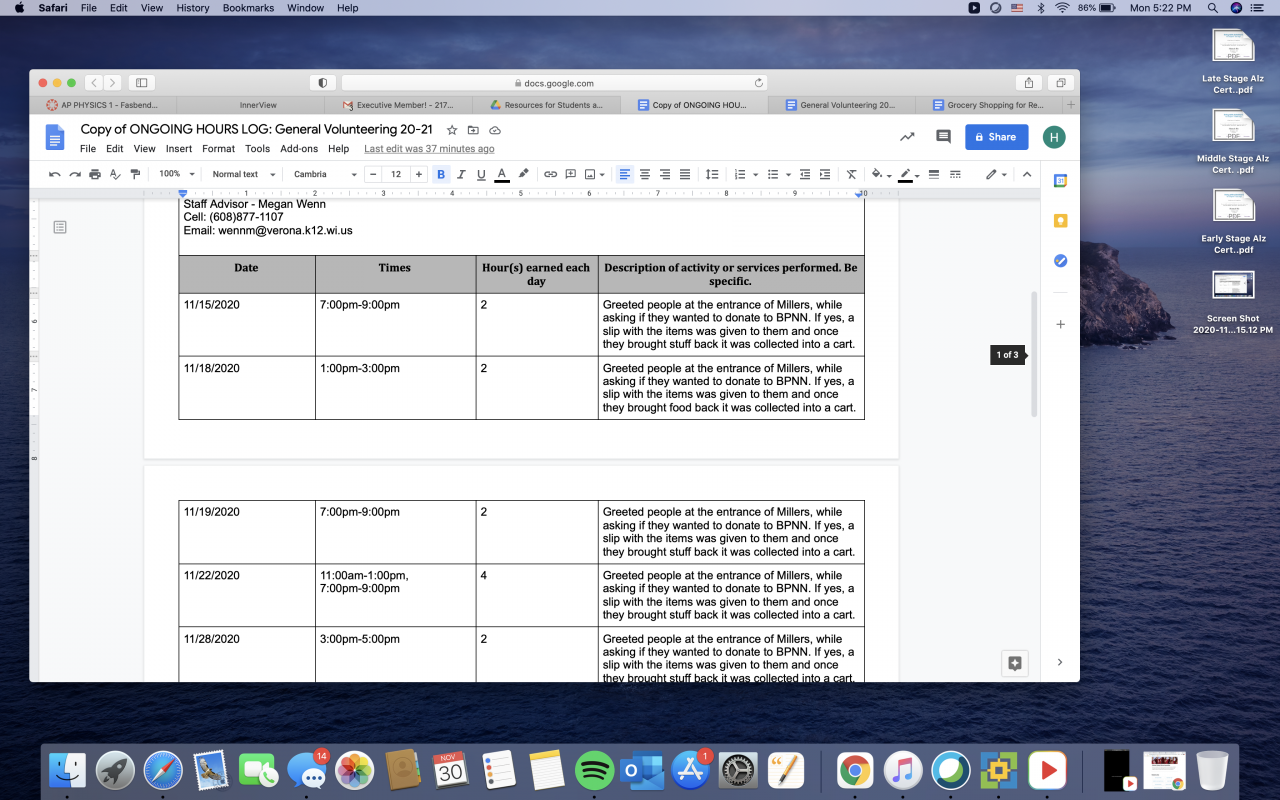Toggle the Safari sidebar

141,83
